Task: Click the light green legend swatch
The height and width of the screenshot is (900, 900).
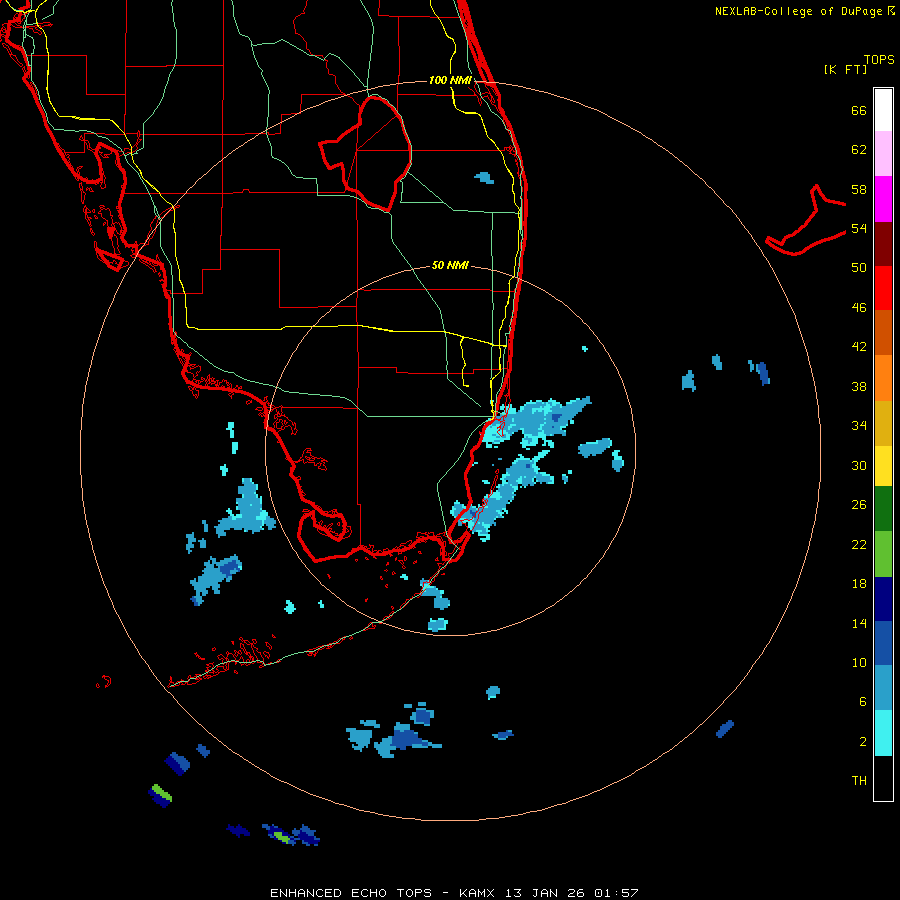Action: click(x=883, y=554)
